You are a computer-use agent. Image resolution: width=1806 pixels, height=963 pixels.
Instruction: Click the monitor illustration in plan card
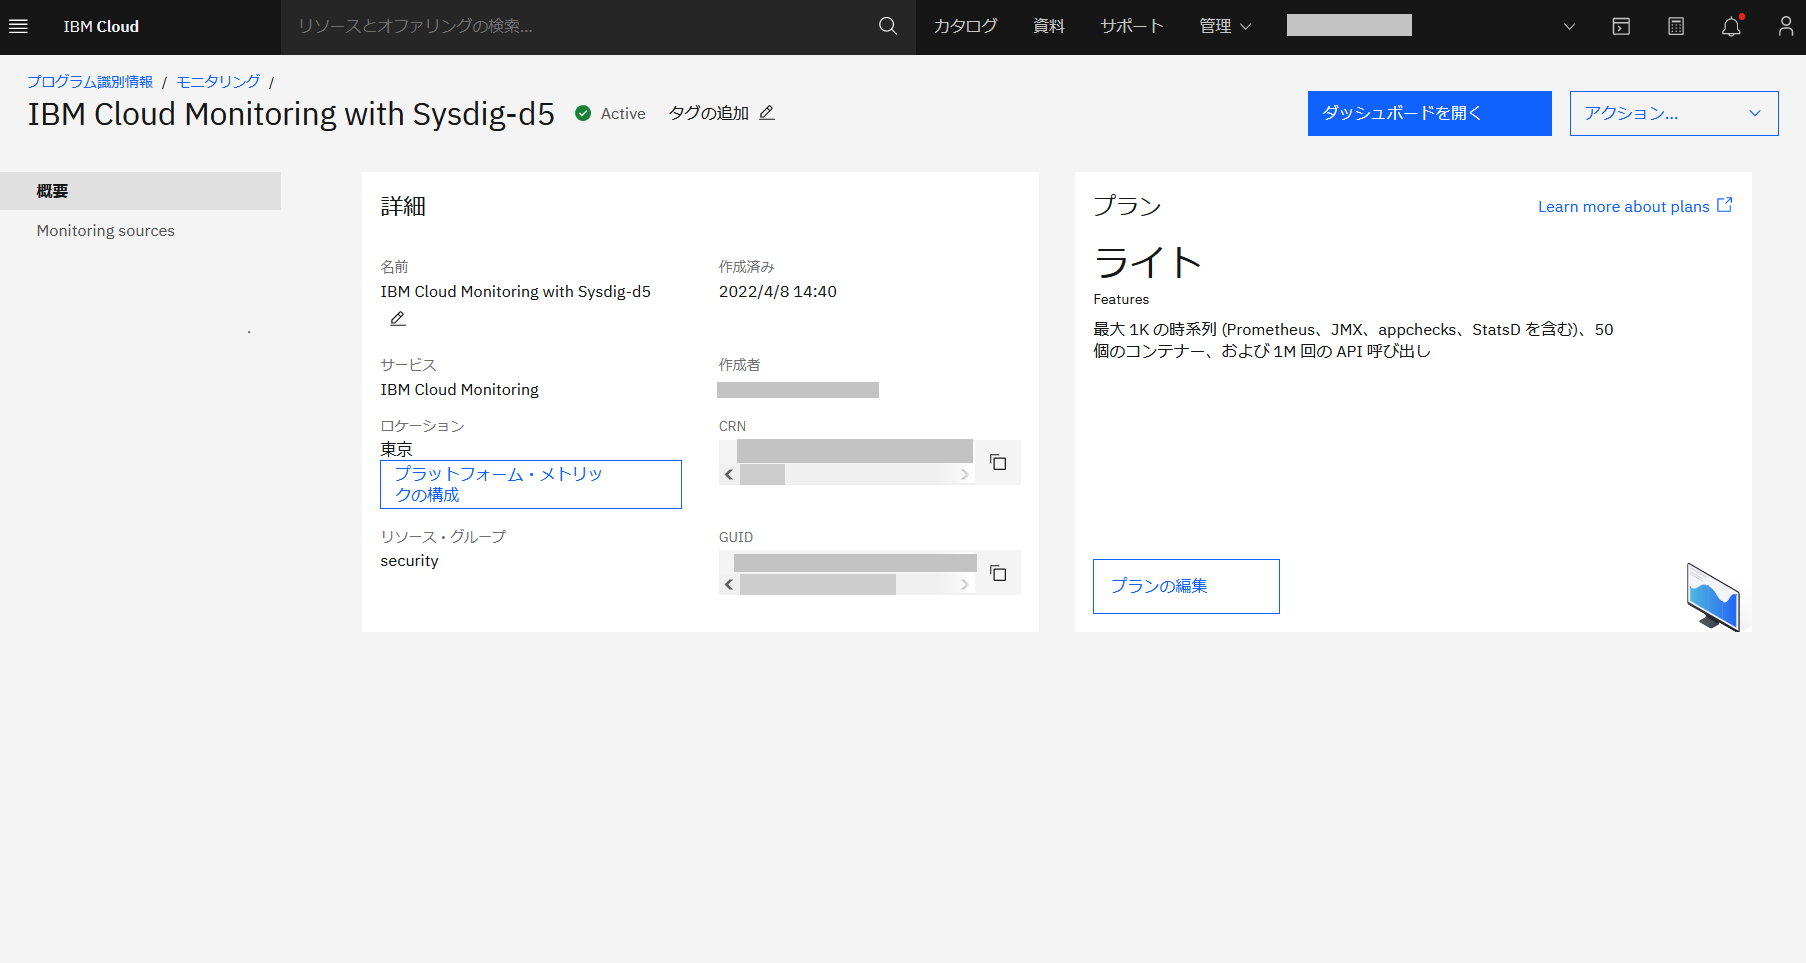[x=1713, y=596]
